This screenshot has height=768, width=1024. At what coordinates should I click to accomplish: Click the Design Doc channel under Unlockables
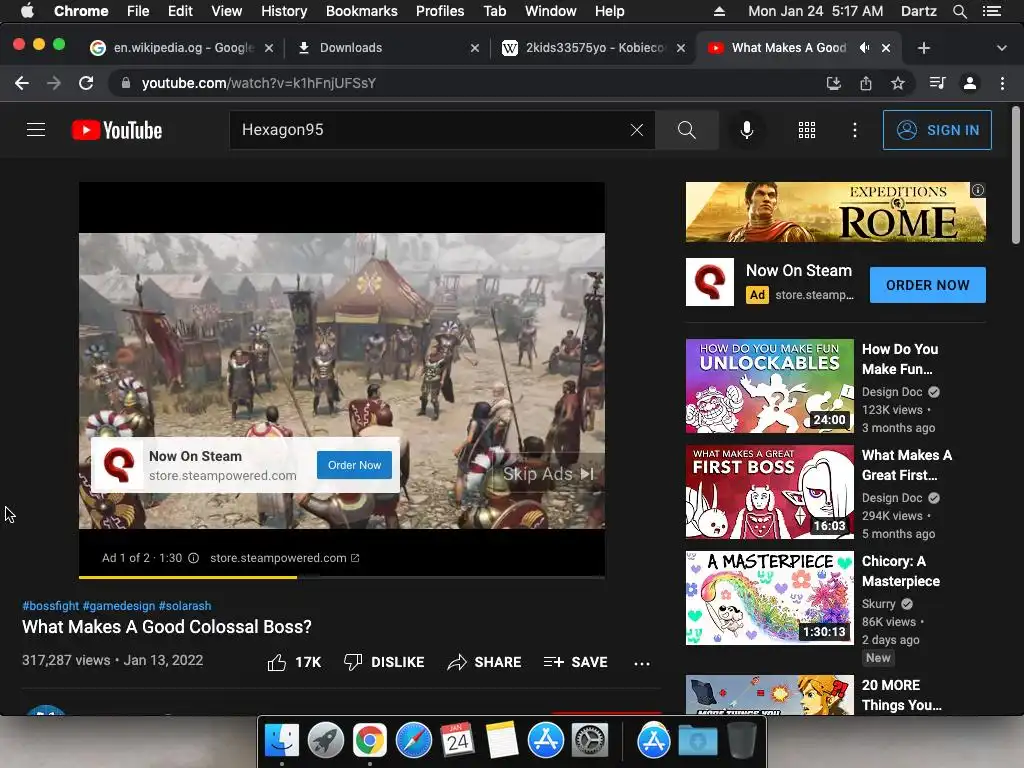point(891,392)
